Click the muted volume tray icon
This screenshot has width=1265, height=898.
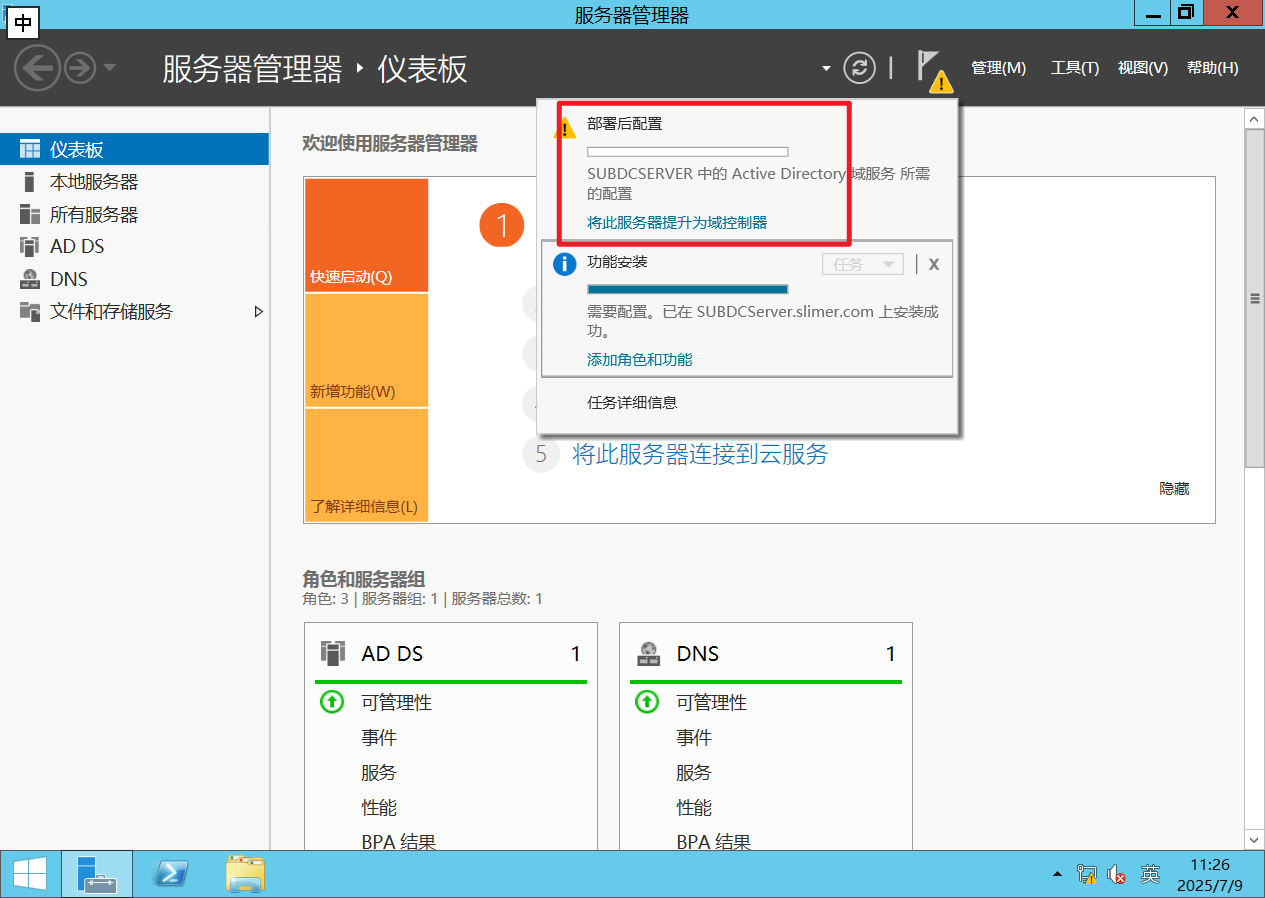pos(1118,875)
